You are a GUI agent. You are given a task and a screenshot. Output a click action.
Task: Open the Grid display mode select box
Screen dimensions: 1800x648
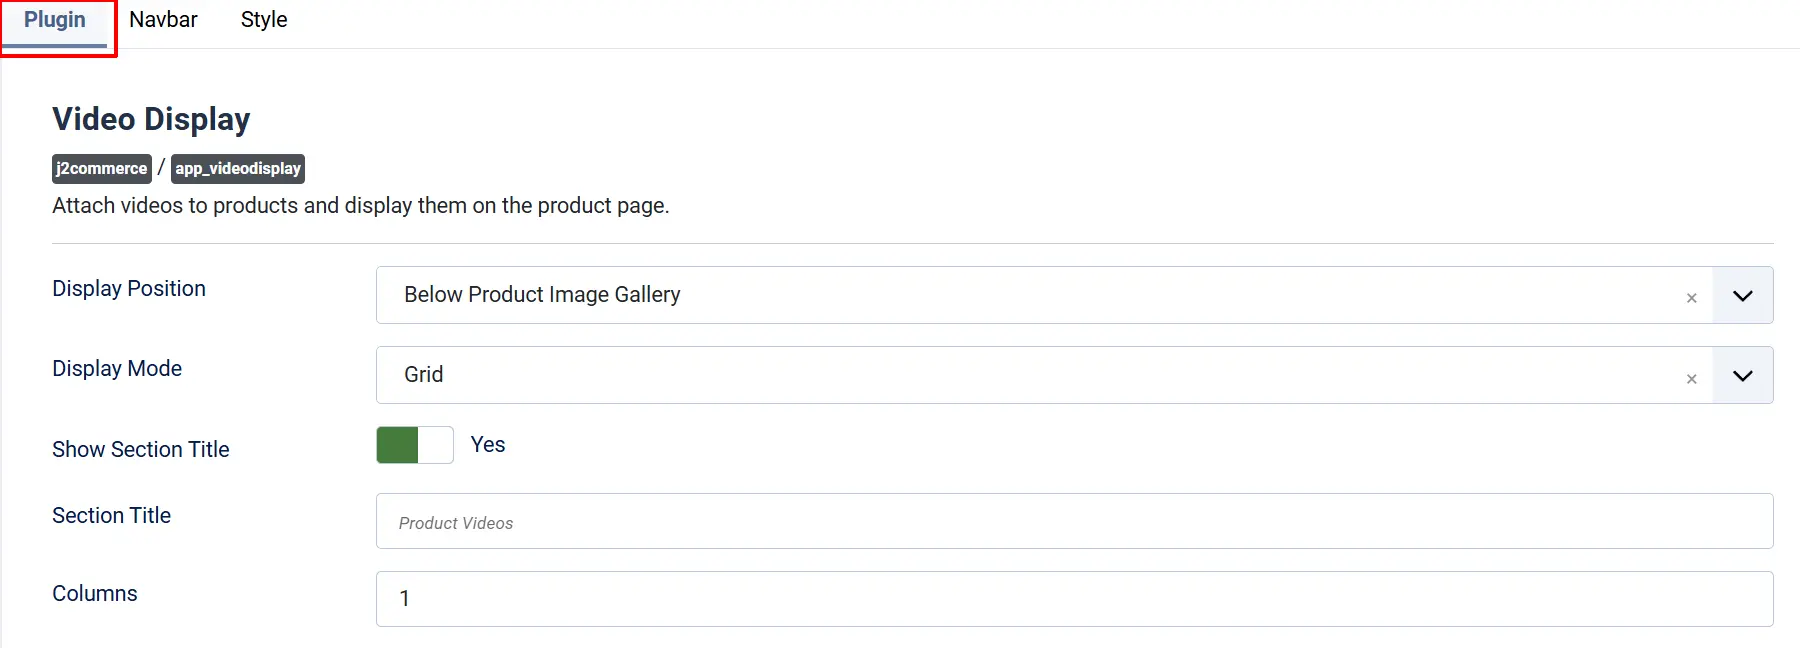point(1044,375)
